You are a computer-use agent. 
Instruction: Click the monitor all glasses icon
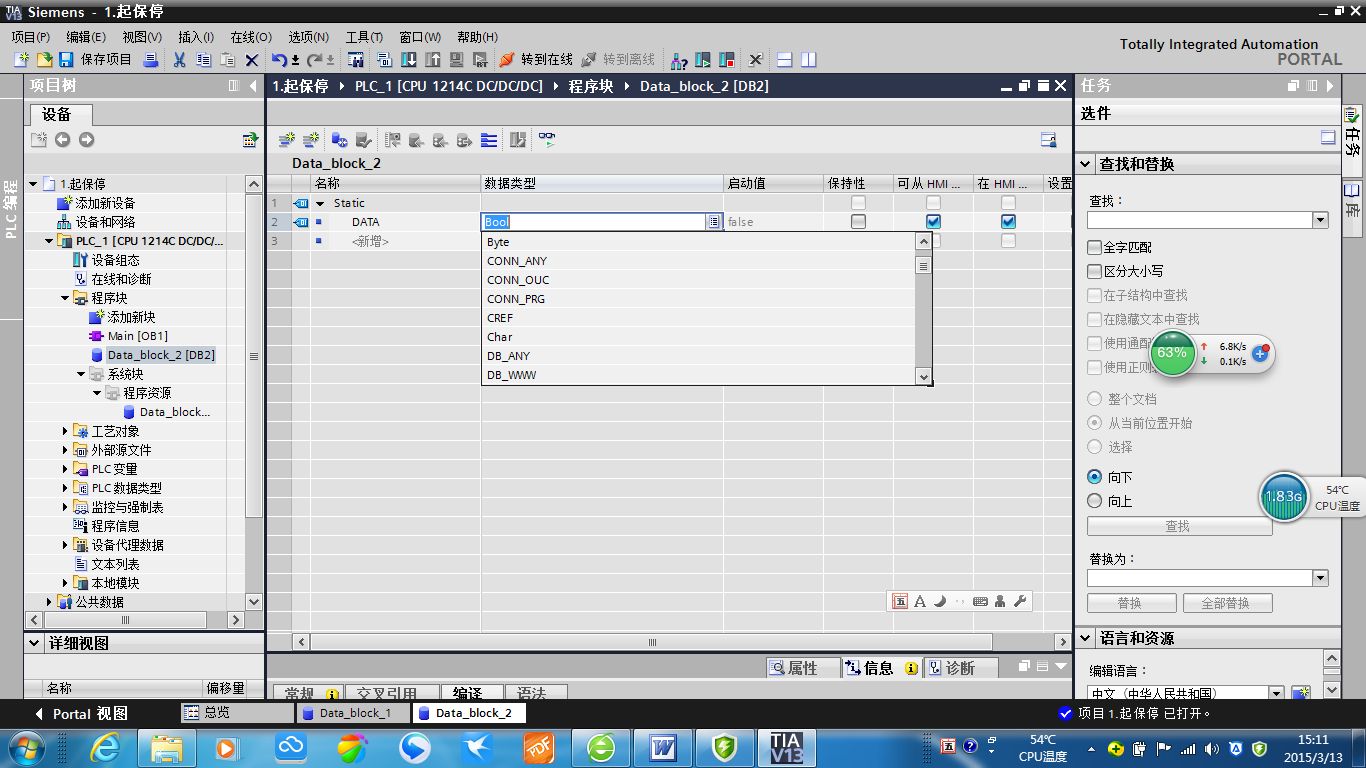(x=547, y=140)
